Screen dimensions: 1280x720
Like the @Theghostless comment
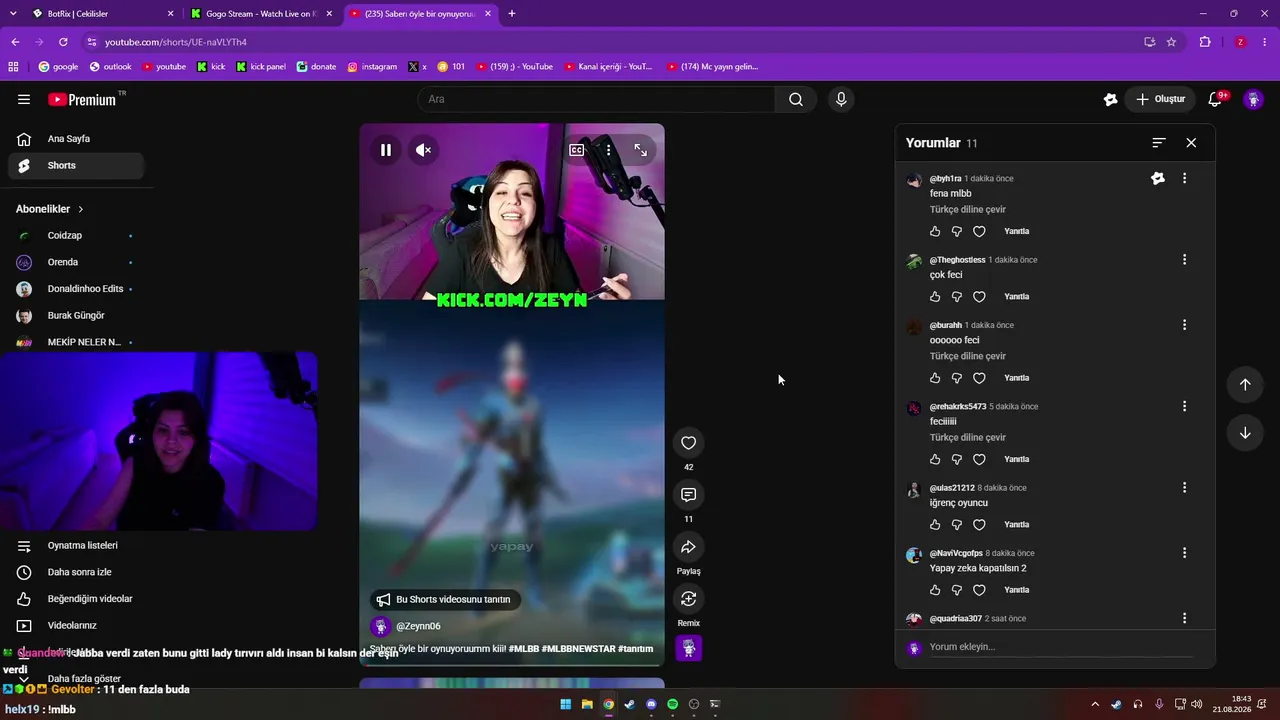click(x=935, y=297)
